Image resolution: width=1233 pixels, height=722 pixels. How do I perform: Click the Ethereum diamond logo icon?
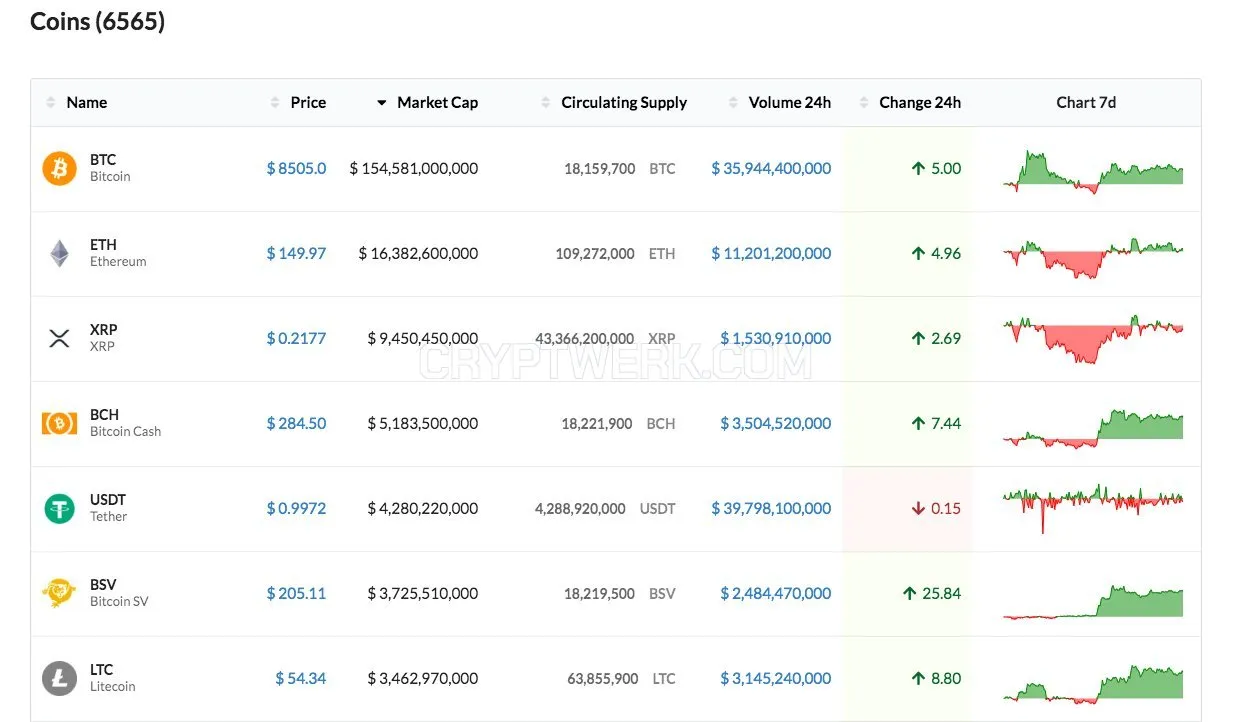point(60,253)
